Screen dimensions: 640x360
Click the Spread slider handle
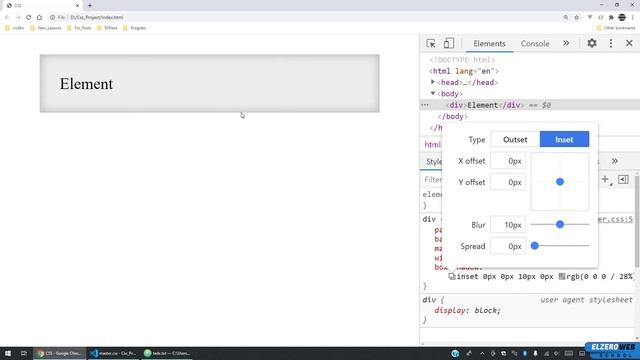535,246
